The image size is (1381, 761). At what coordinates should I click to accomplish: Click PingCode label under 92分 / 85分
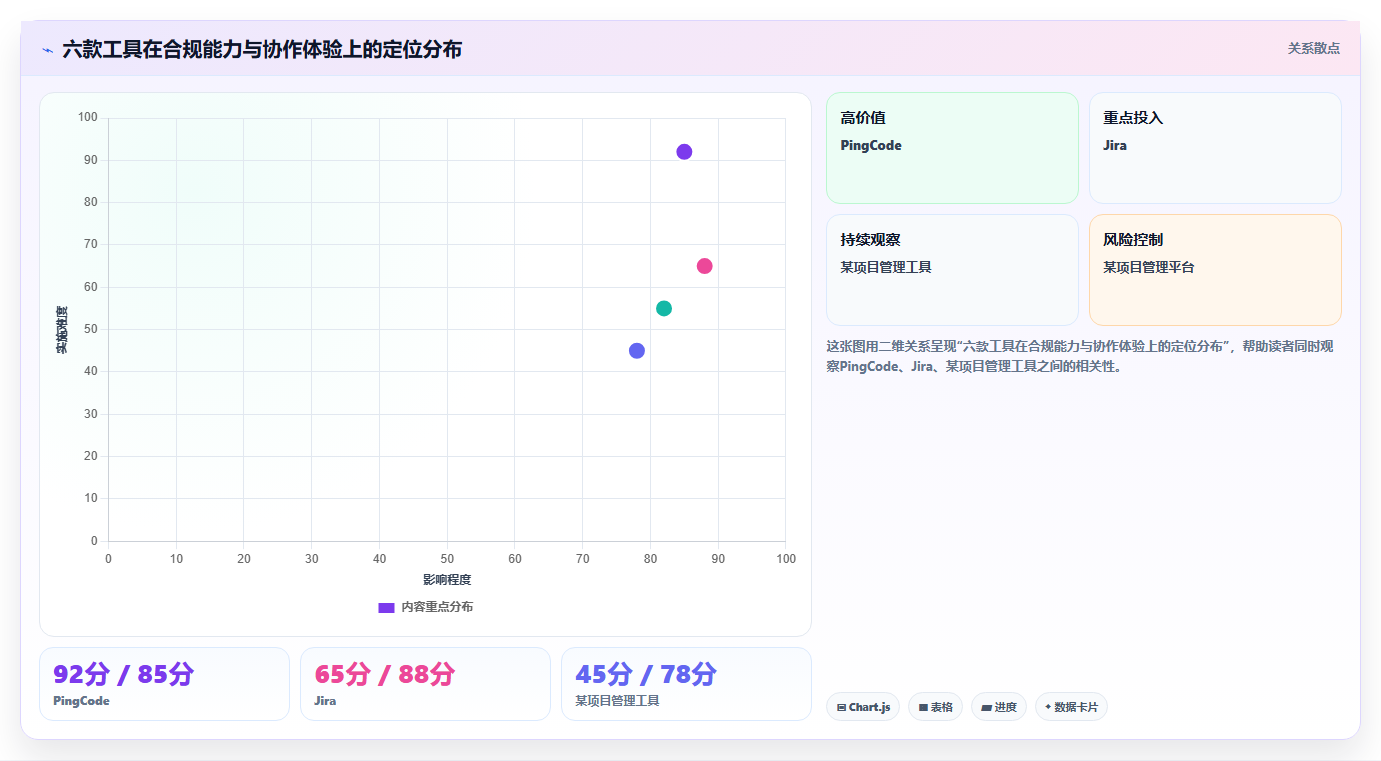tap(81, 701)
